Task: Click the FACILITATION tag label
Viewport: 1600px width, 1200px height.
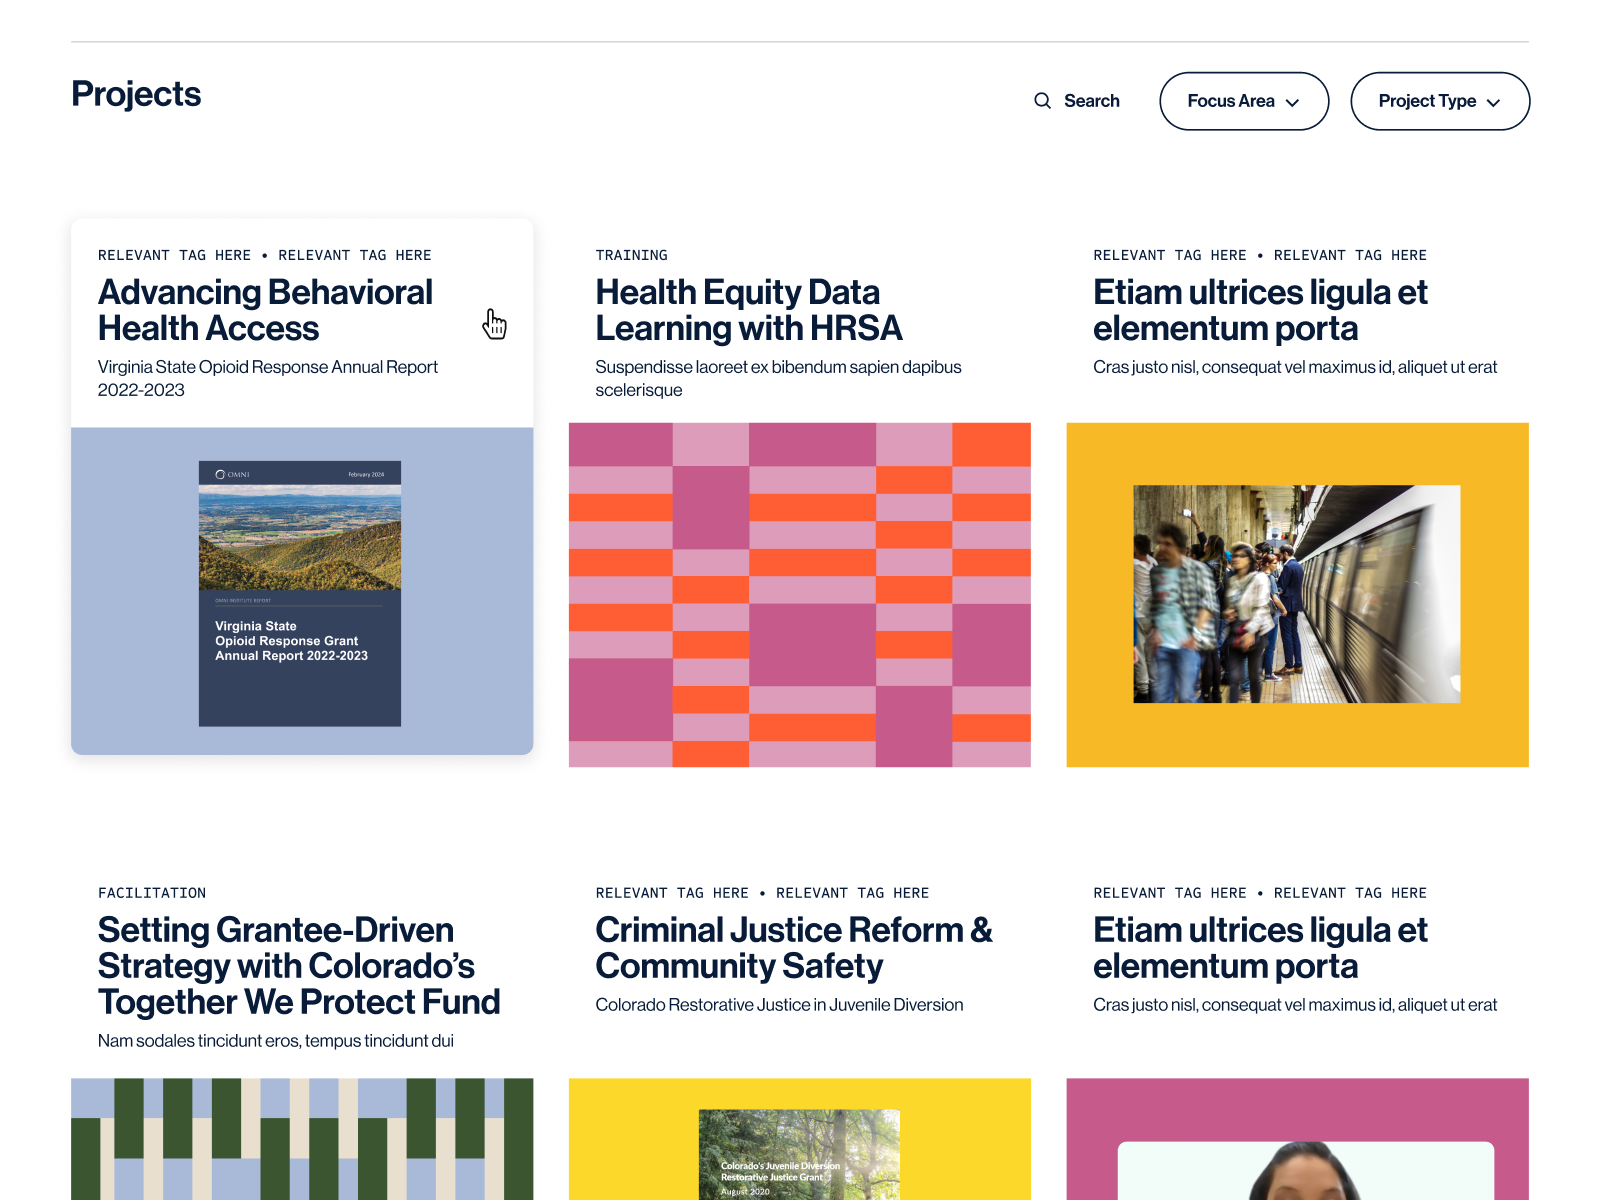Action: (152, 893)
